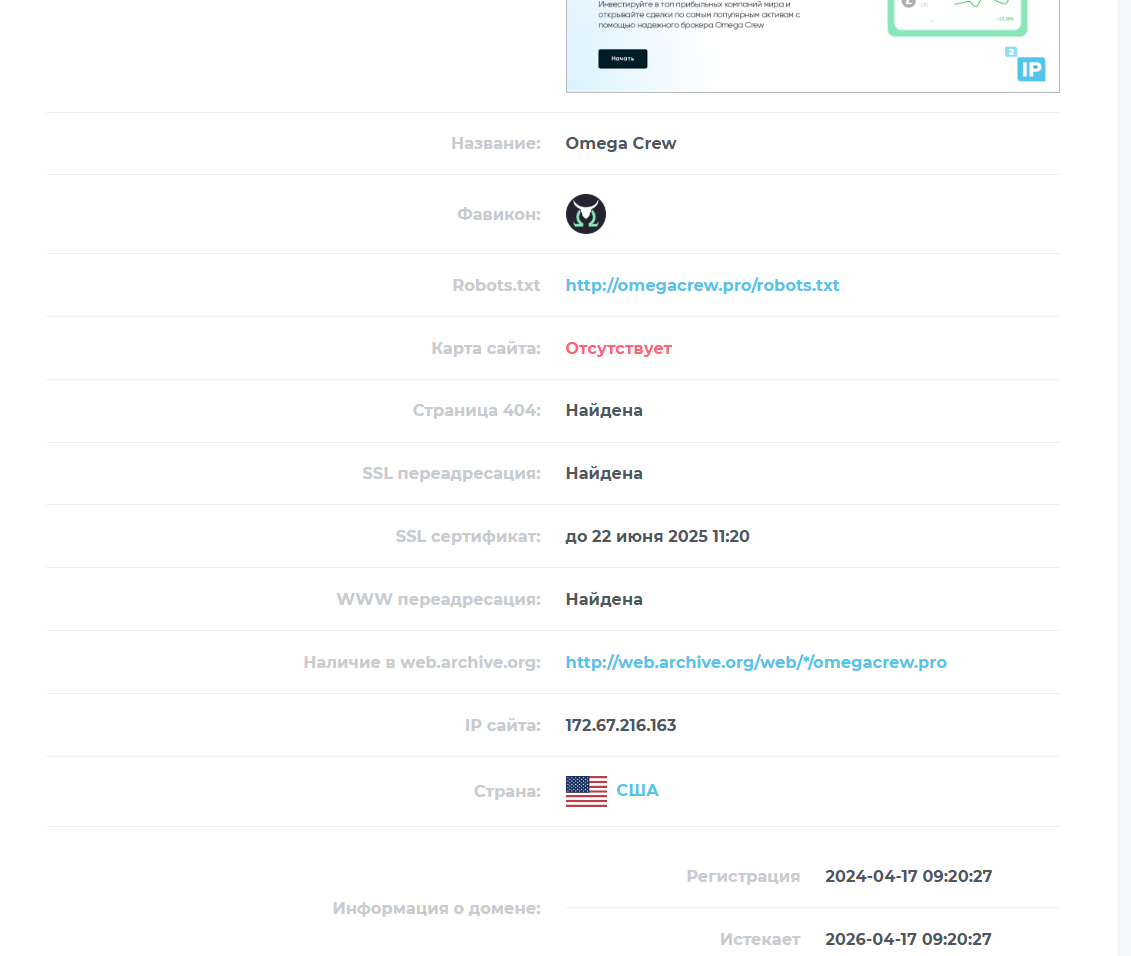Viewport: 1131px width, 956px height.
Task: Click the red Отсутствует sitemap status
Action: tap(619, 348)
